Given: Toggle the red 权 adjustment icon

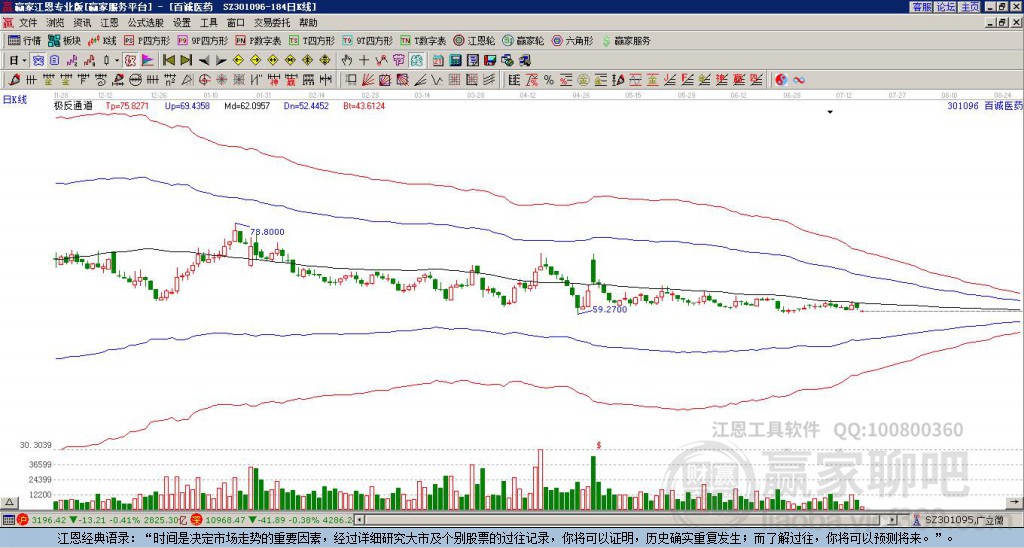Looking at the screenshot, I should point(130,61).
